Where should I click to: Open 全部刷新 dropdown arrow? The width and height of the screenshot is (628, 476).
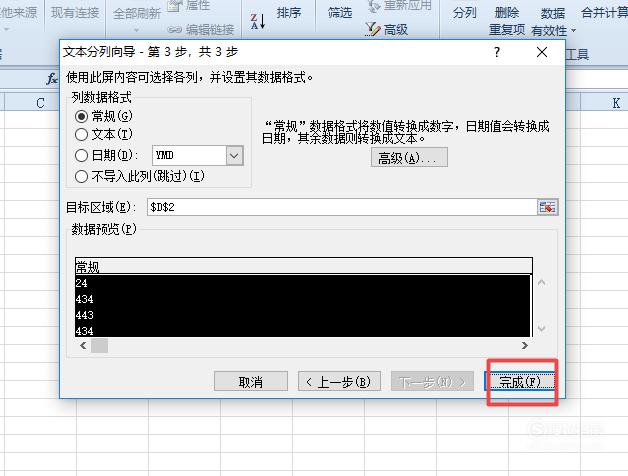[x=137, y=30]
